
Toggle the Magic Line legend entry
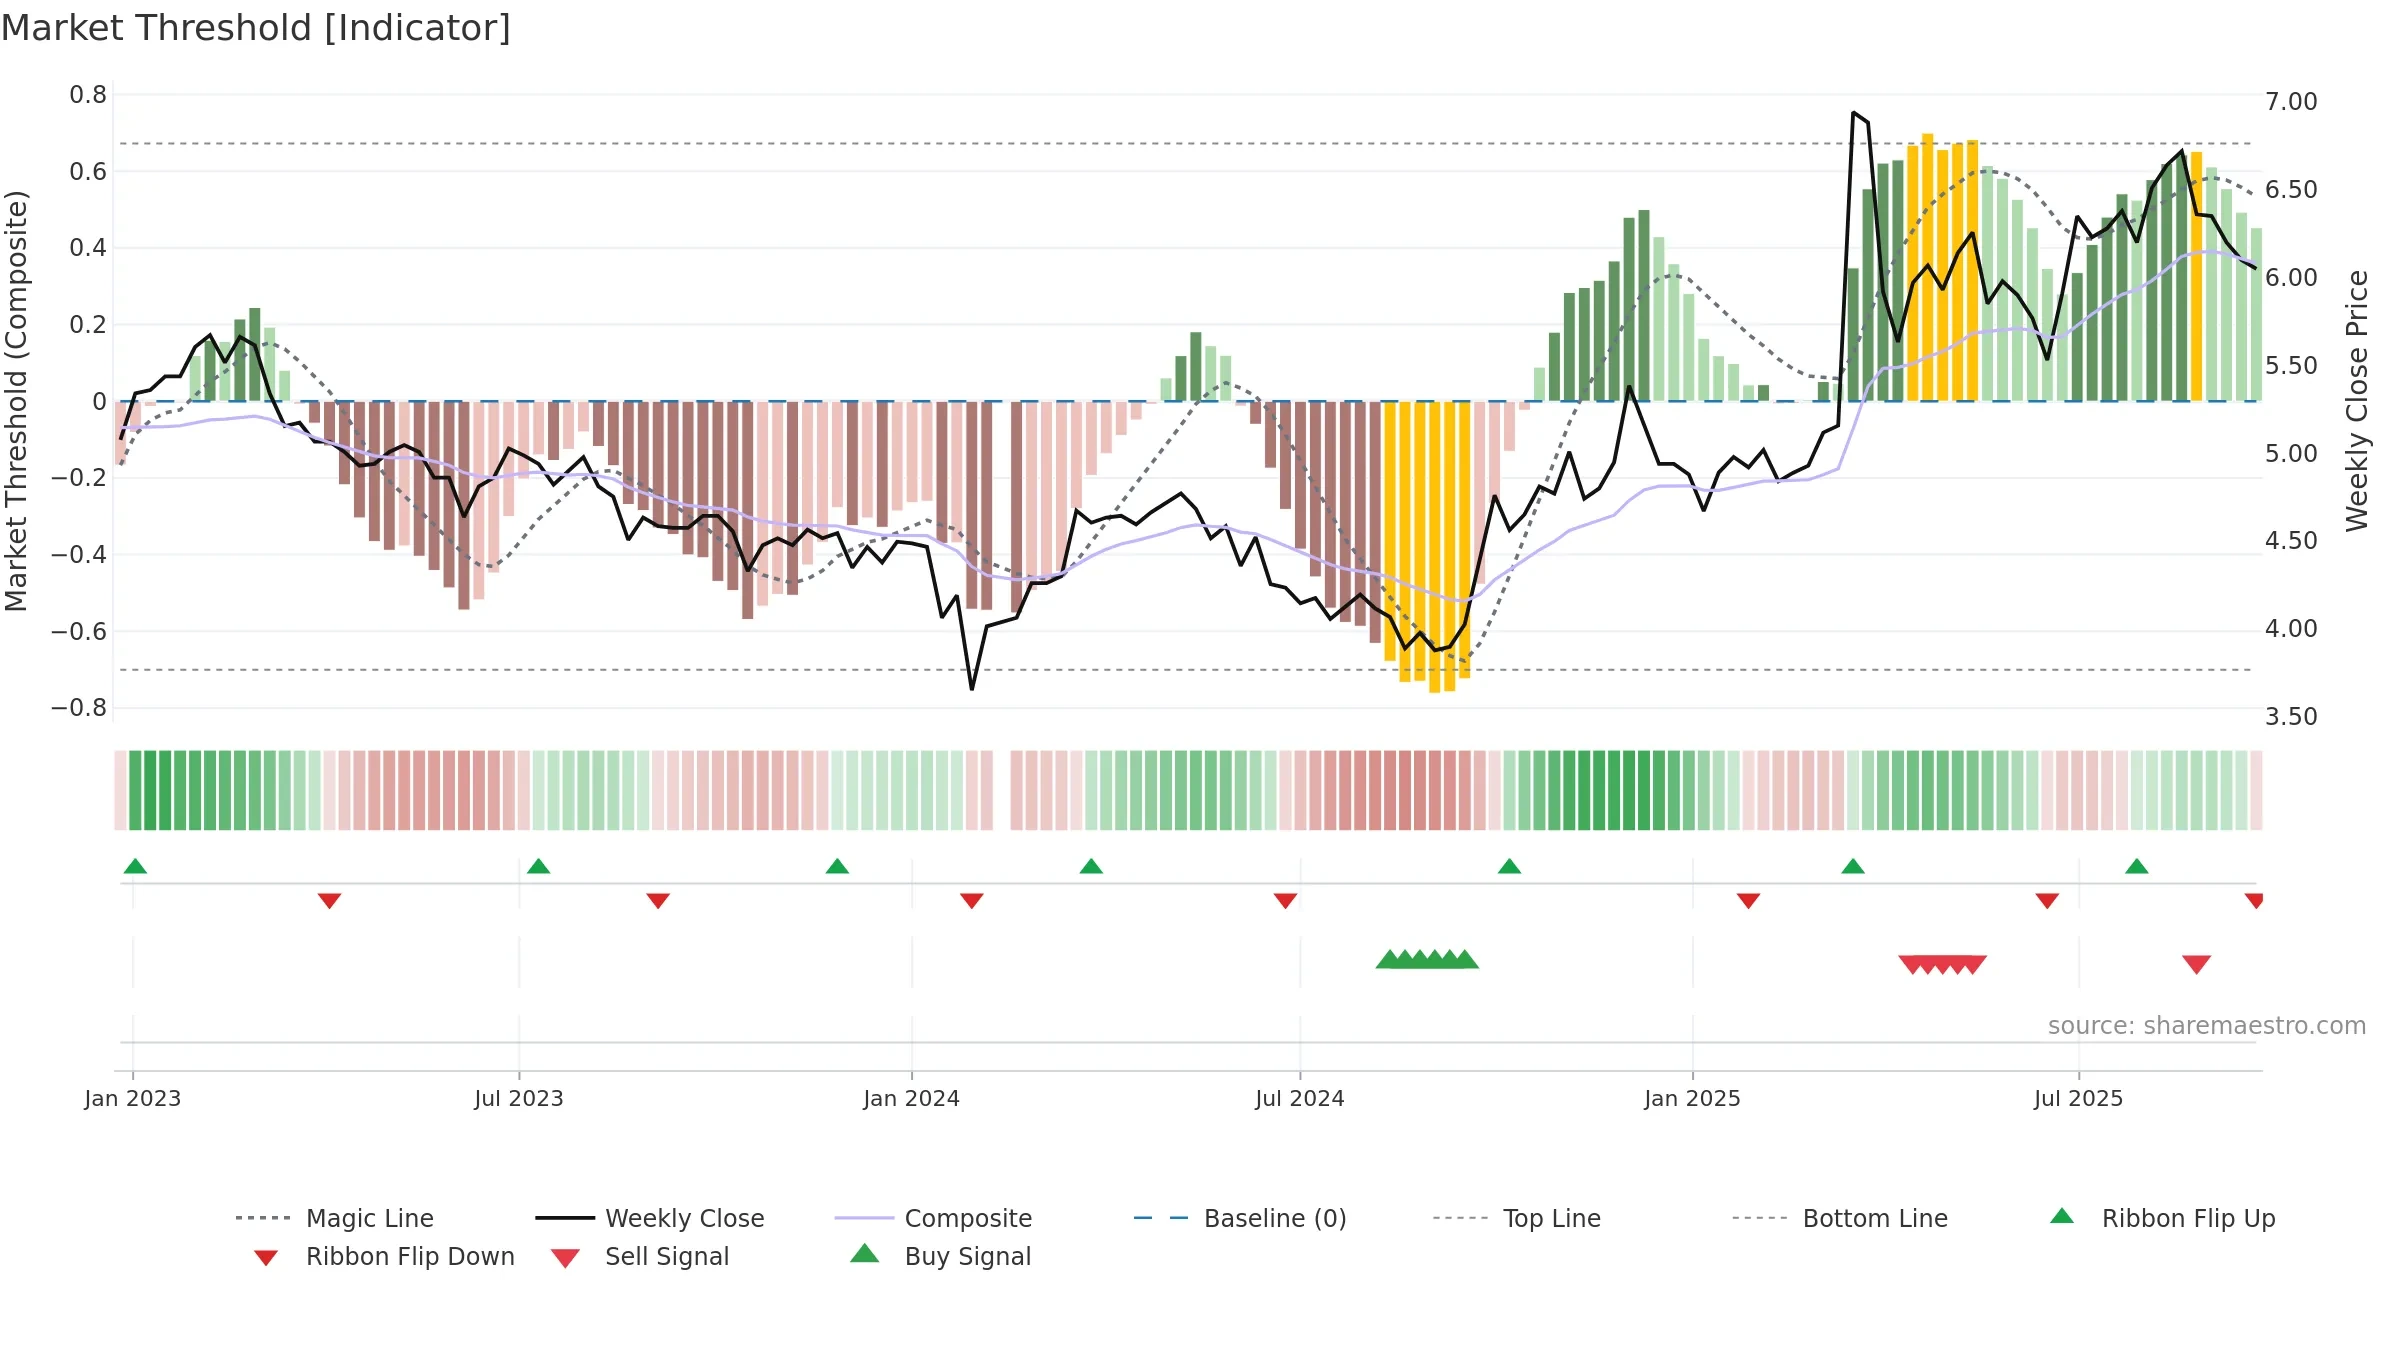(x=335, y=1218)
